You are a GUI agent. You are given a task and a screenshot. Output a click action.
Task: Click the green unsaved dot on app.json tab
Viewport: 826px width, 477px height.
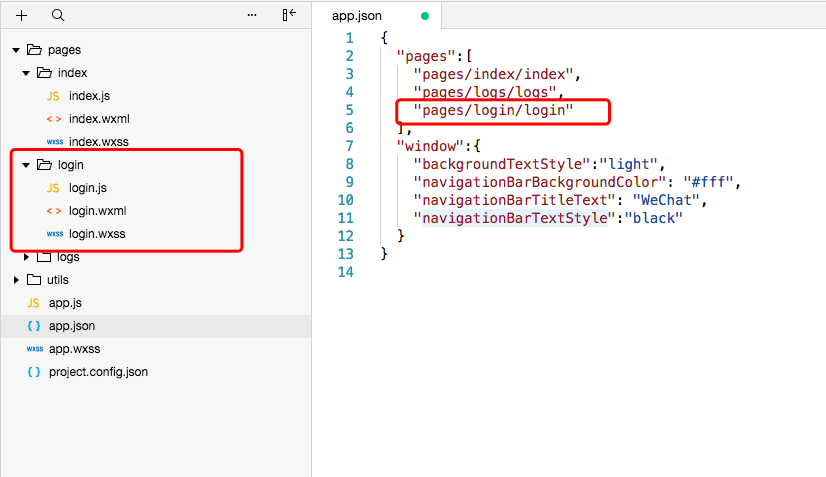point(425,16)
